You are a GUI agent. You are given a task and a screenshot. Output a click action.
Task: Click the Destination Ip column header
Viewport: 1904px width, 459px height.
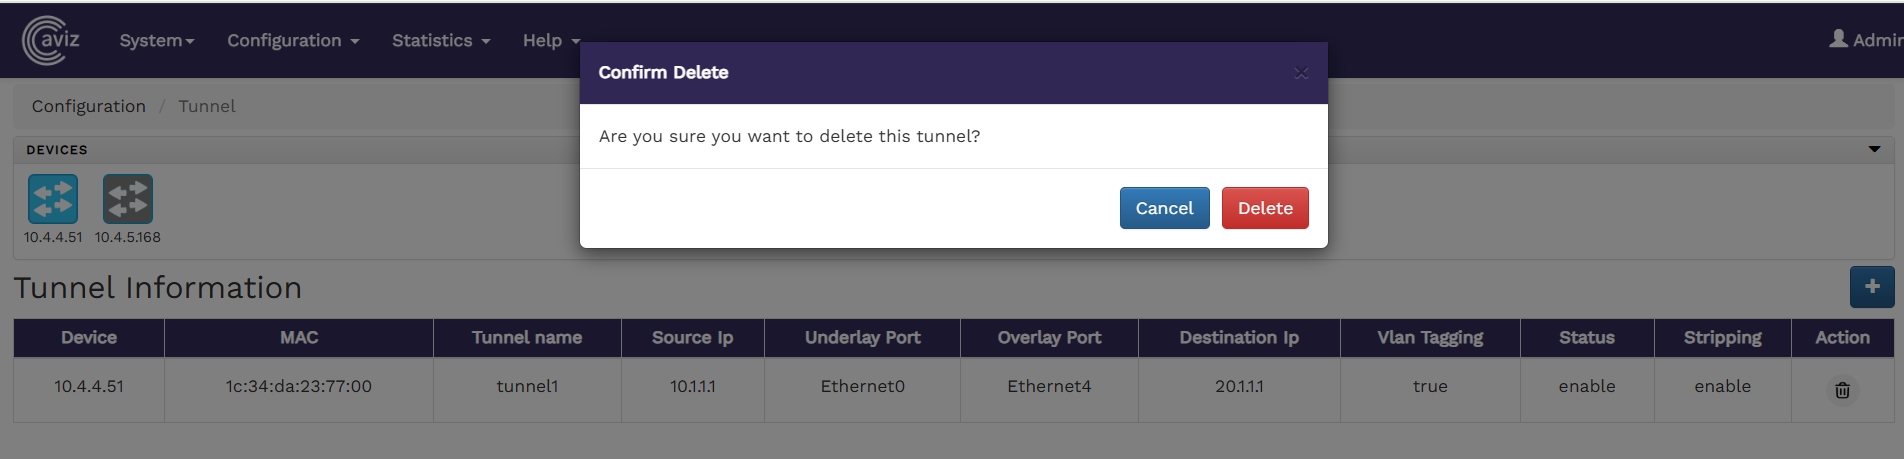1239,338
